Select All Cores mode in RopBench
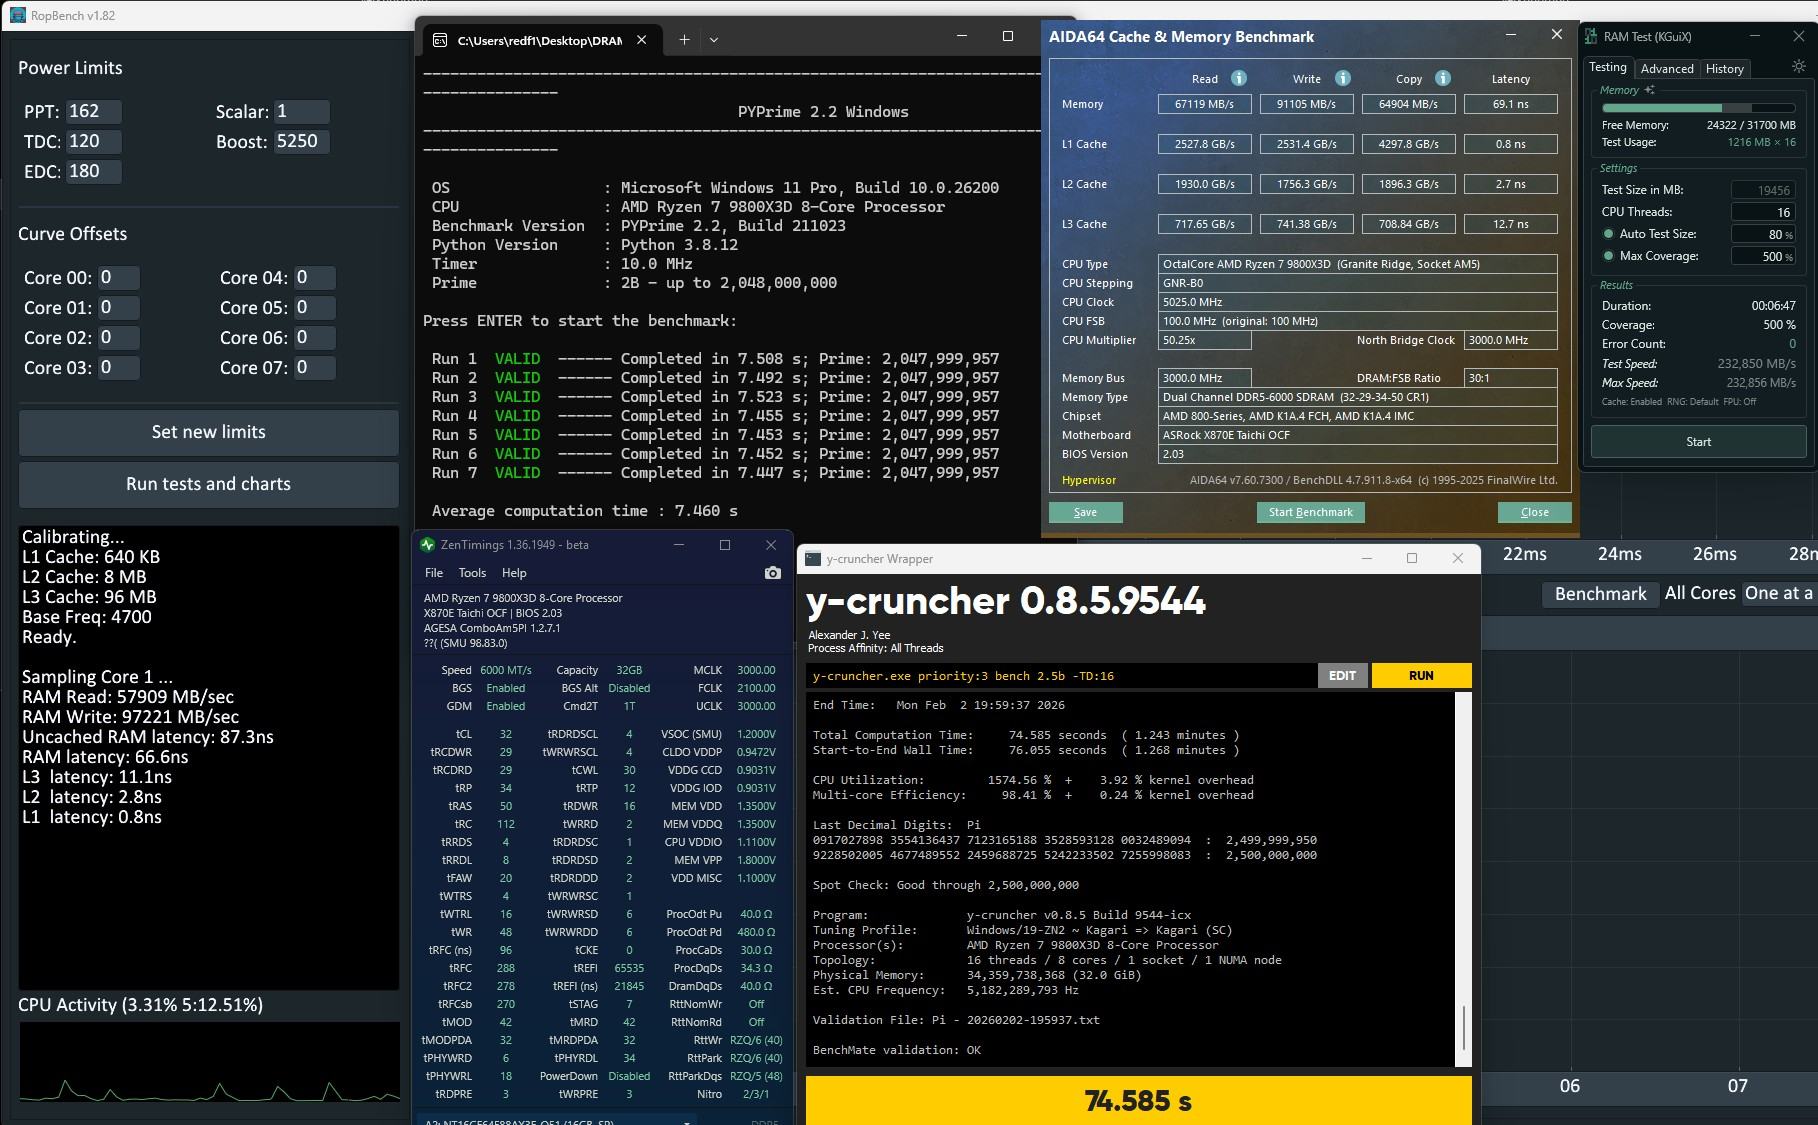1818x1125 pixels. (x=1700, y=593)
